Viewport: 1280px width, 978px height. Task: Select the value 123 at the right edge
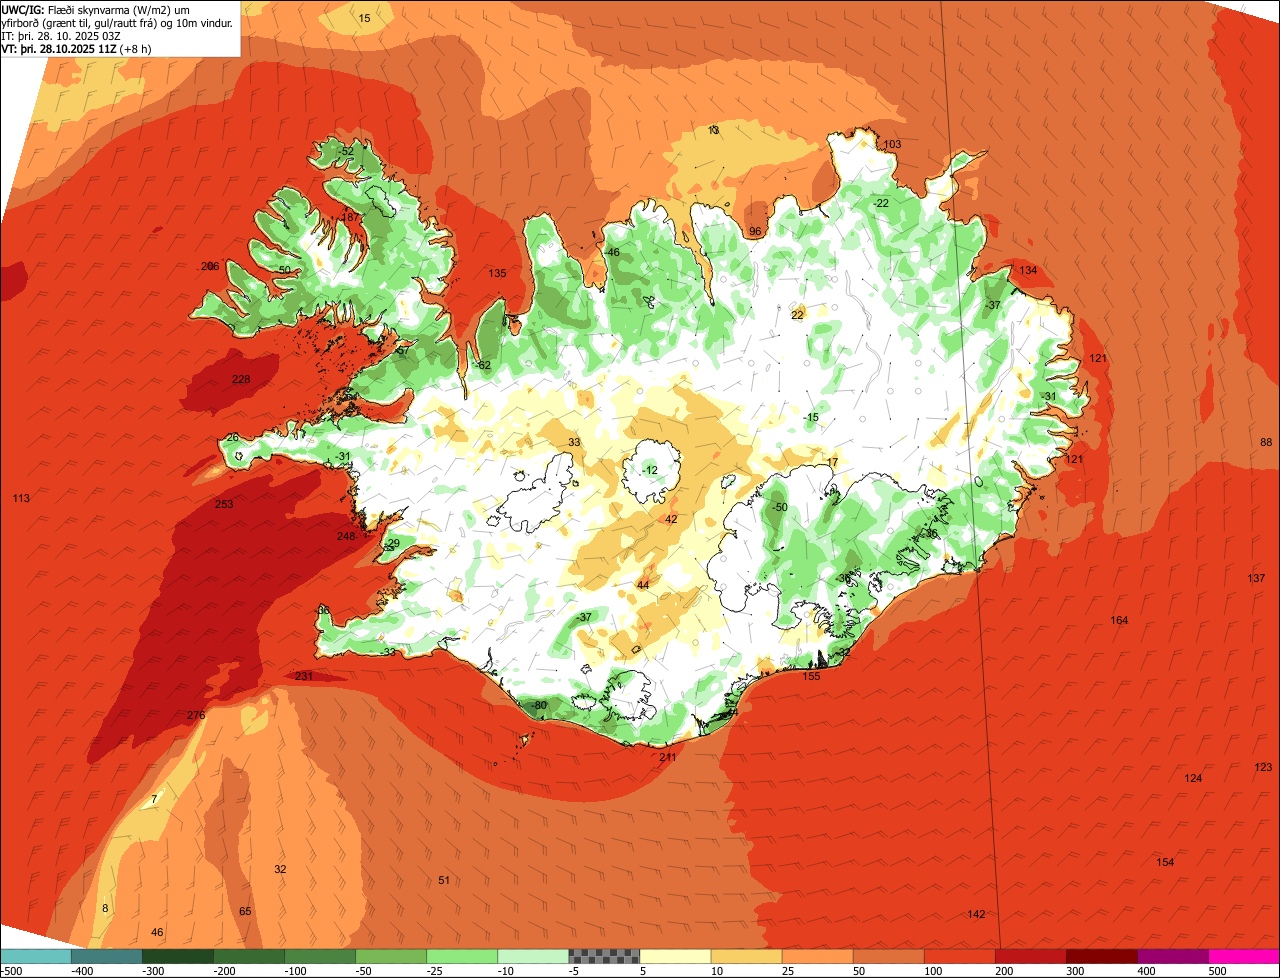(1263, 767)
